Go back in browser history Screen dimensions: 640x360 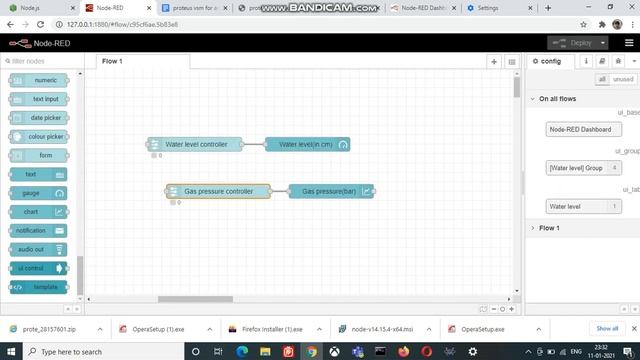[10, 24]
